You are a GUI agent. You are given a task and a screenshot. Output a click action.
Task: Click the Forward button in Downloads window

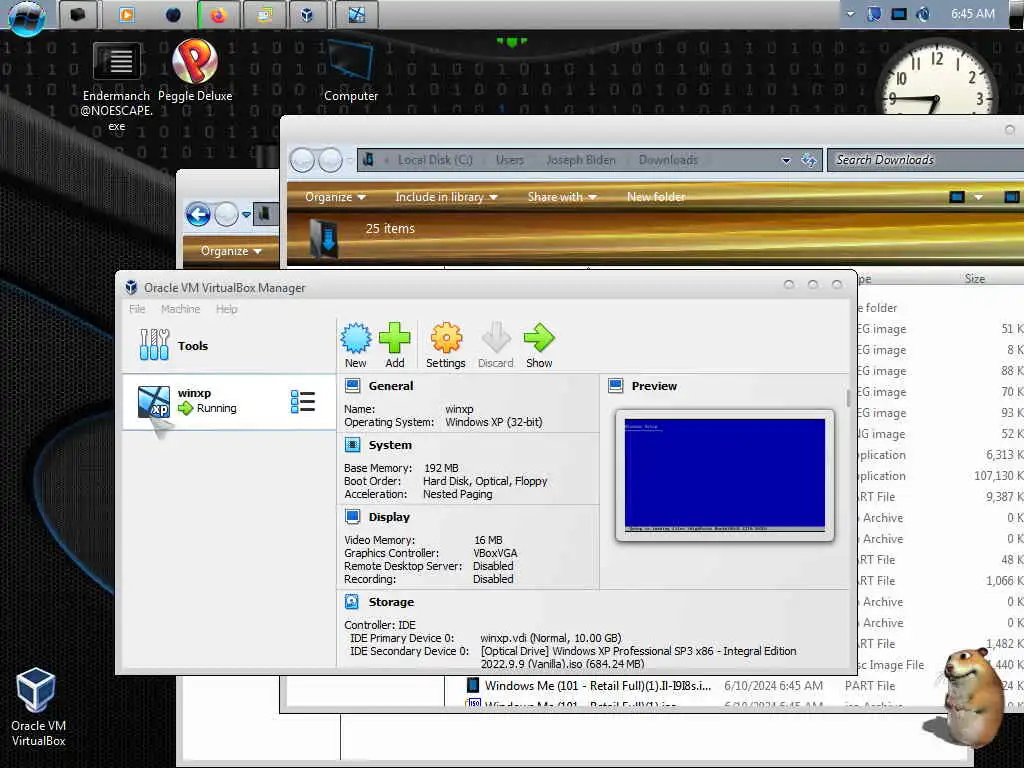[x=330, y=160]
